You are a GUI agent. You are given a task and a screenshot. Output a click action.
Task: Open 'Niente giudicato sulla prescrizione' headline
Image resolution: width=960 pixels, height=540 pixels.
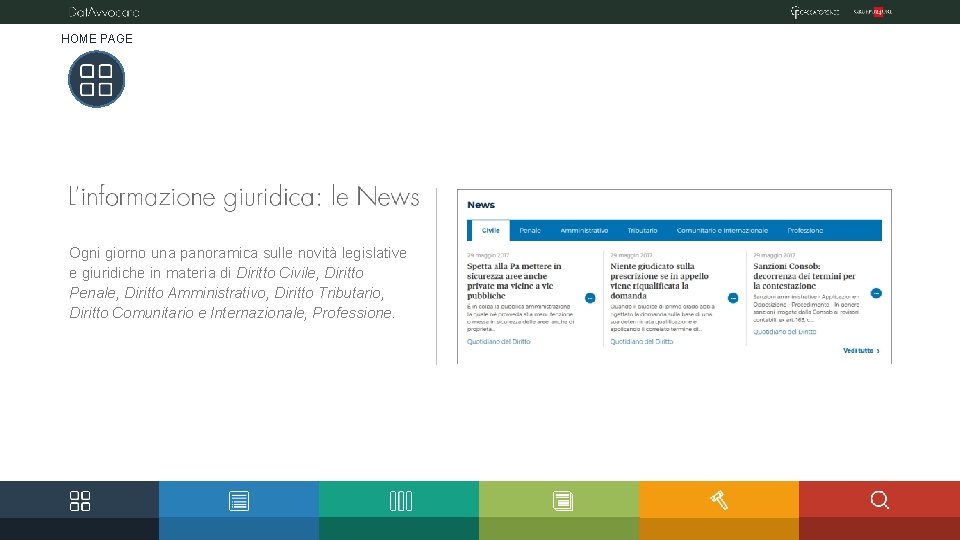(659, 281)
